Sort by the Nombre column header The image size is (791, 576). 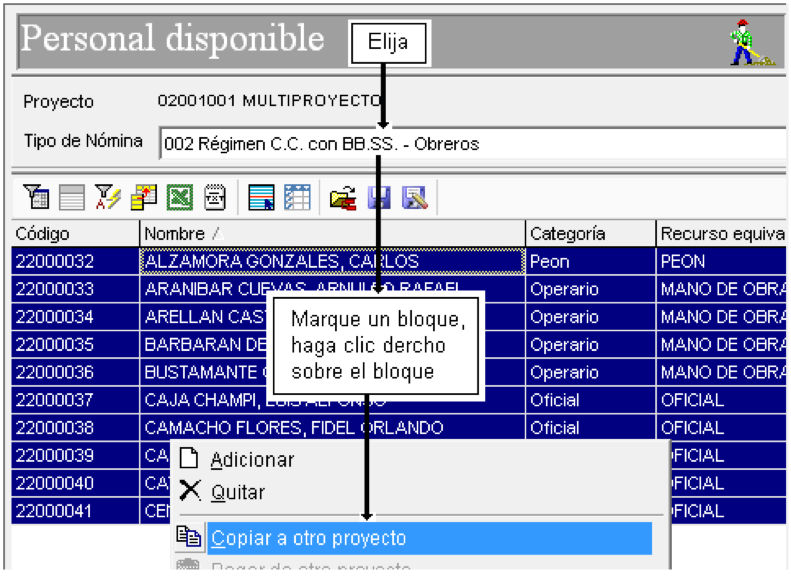(x=332, y=234)
